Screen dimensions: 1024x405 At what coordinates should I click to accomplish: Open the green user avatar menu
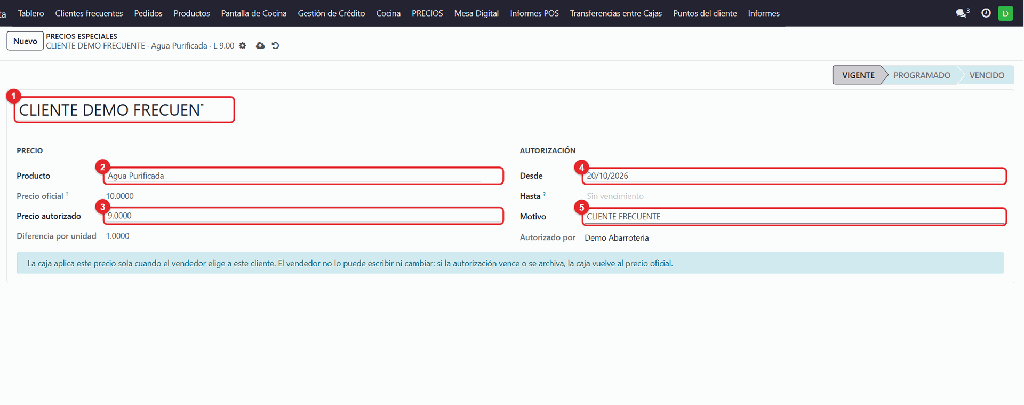pyautogui.click(x=1004, y=13)
